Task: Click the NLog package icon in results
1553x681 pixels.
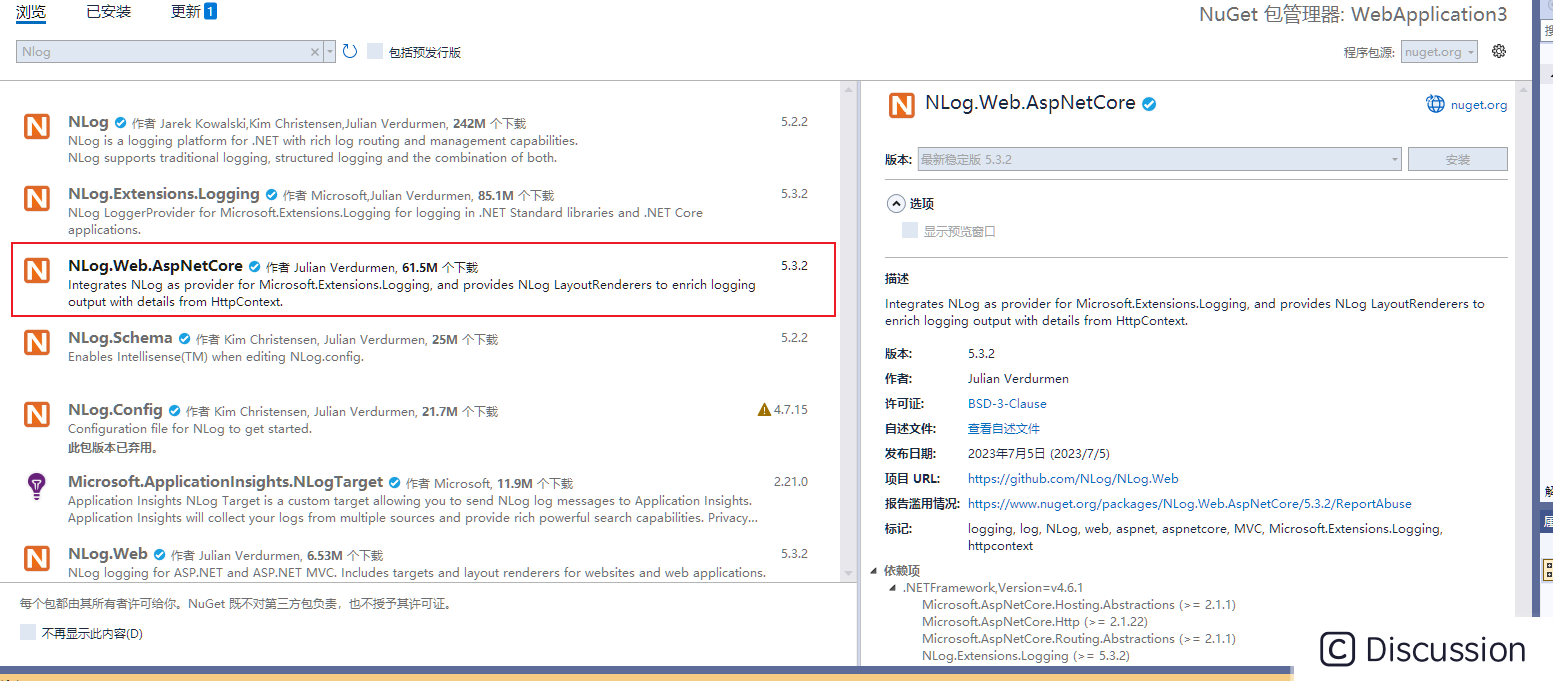Action: 36,127
